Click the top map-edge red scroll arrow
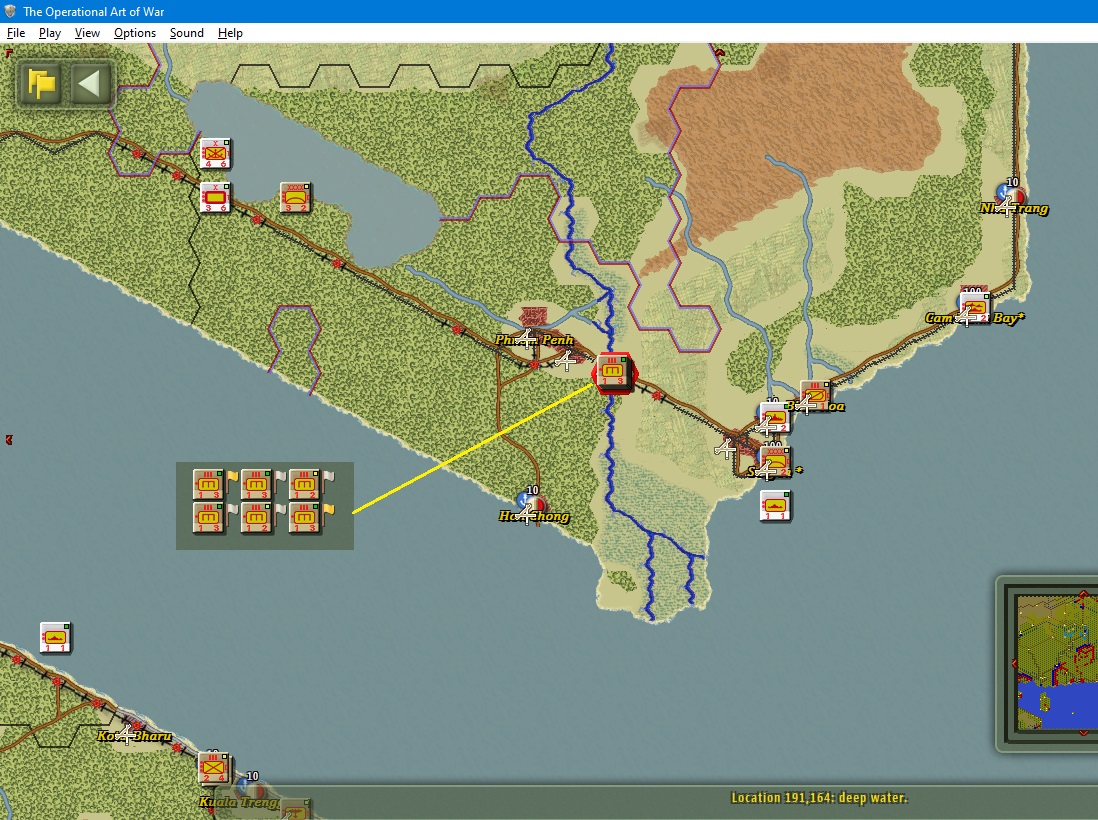The height and width of the screenshot is (820, 1098). click(x=719, y=52)
